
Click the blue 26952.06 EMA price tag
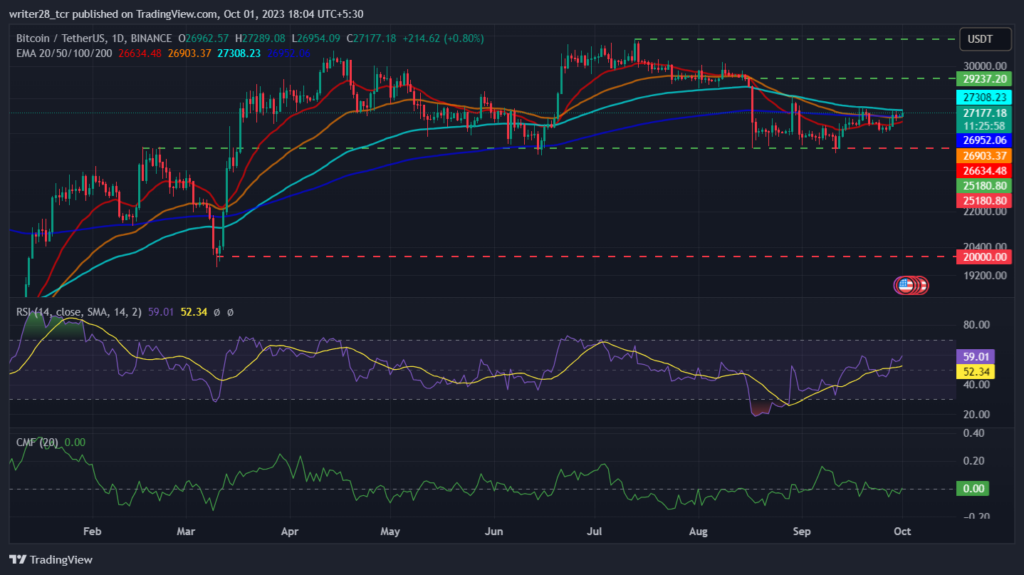(x=984, y=140)
